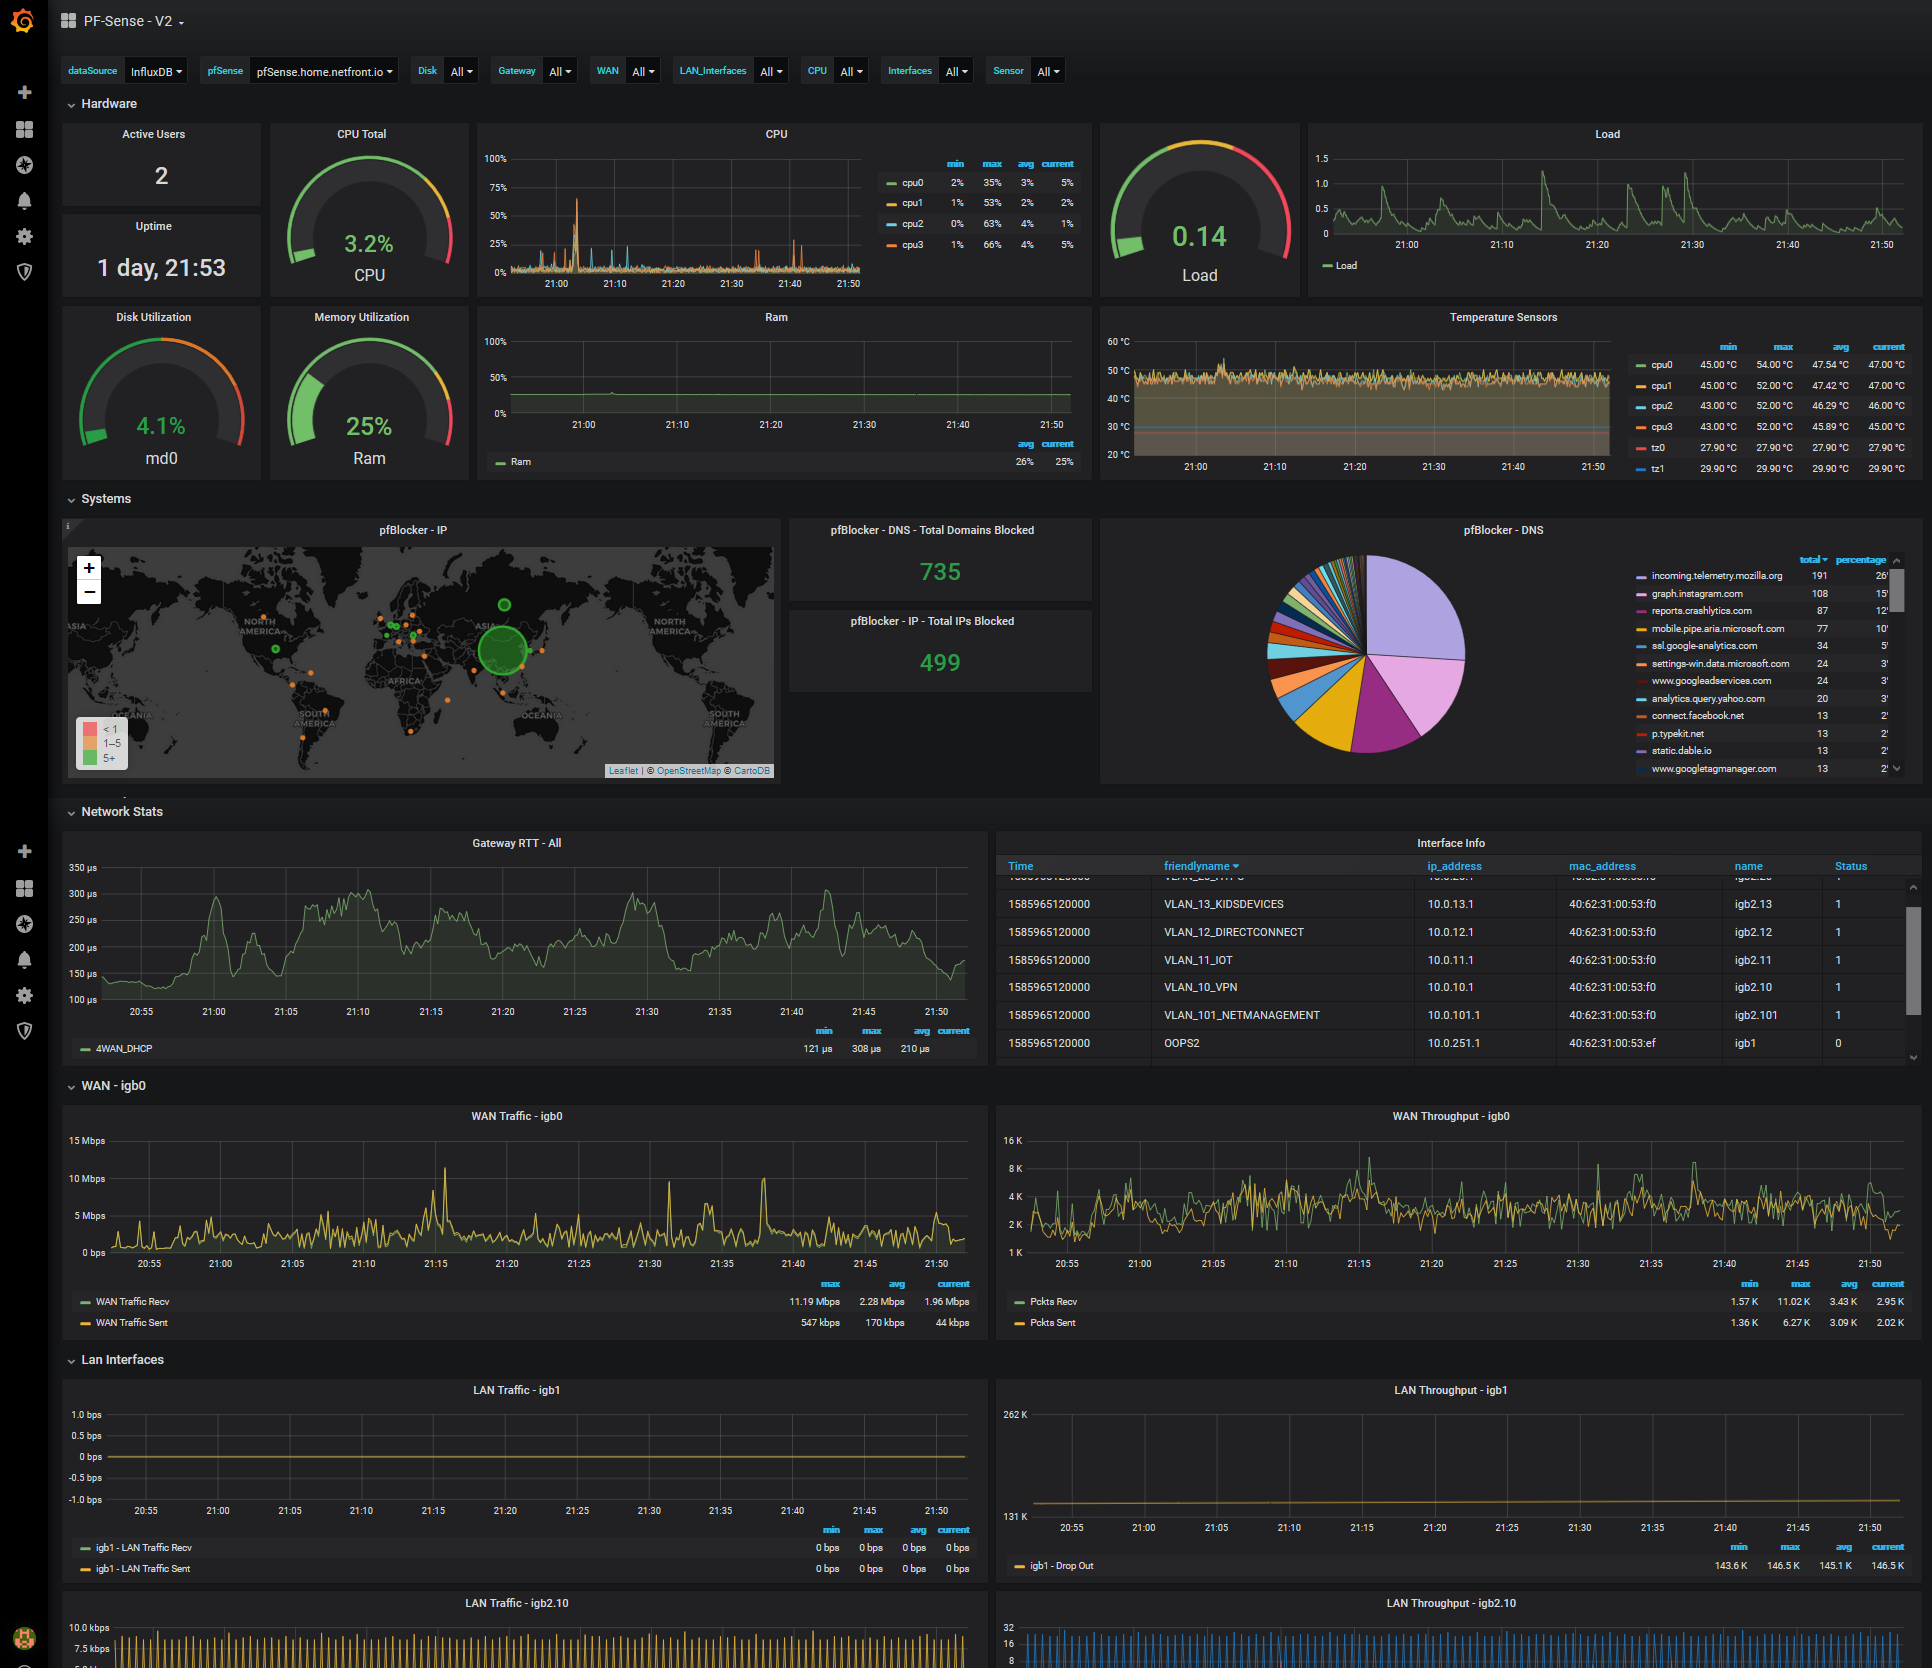Collapse the Hardware row section
The width and height of the screenshot is (1932, 1668).
(108, 104)
